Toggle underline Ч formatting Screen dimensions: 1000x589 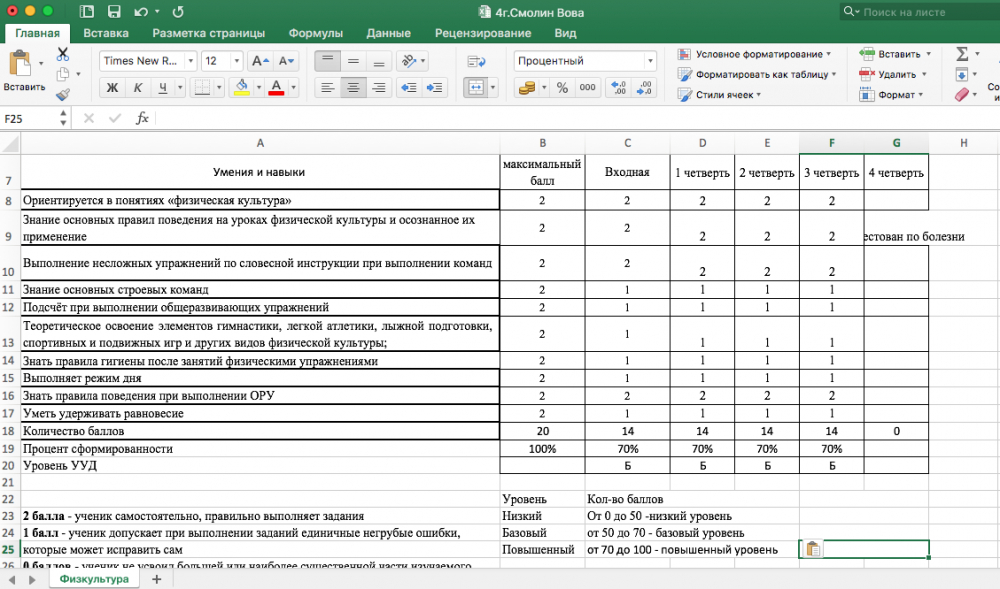(x=163, y=87)
